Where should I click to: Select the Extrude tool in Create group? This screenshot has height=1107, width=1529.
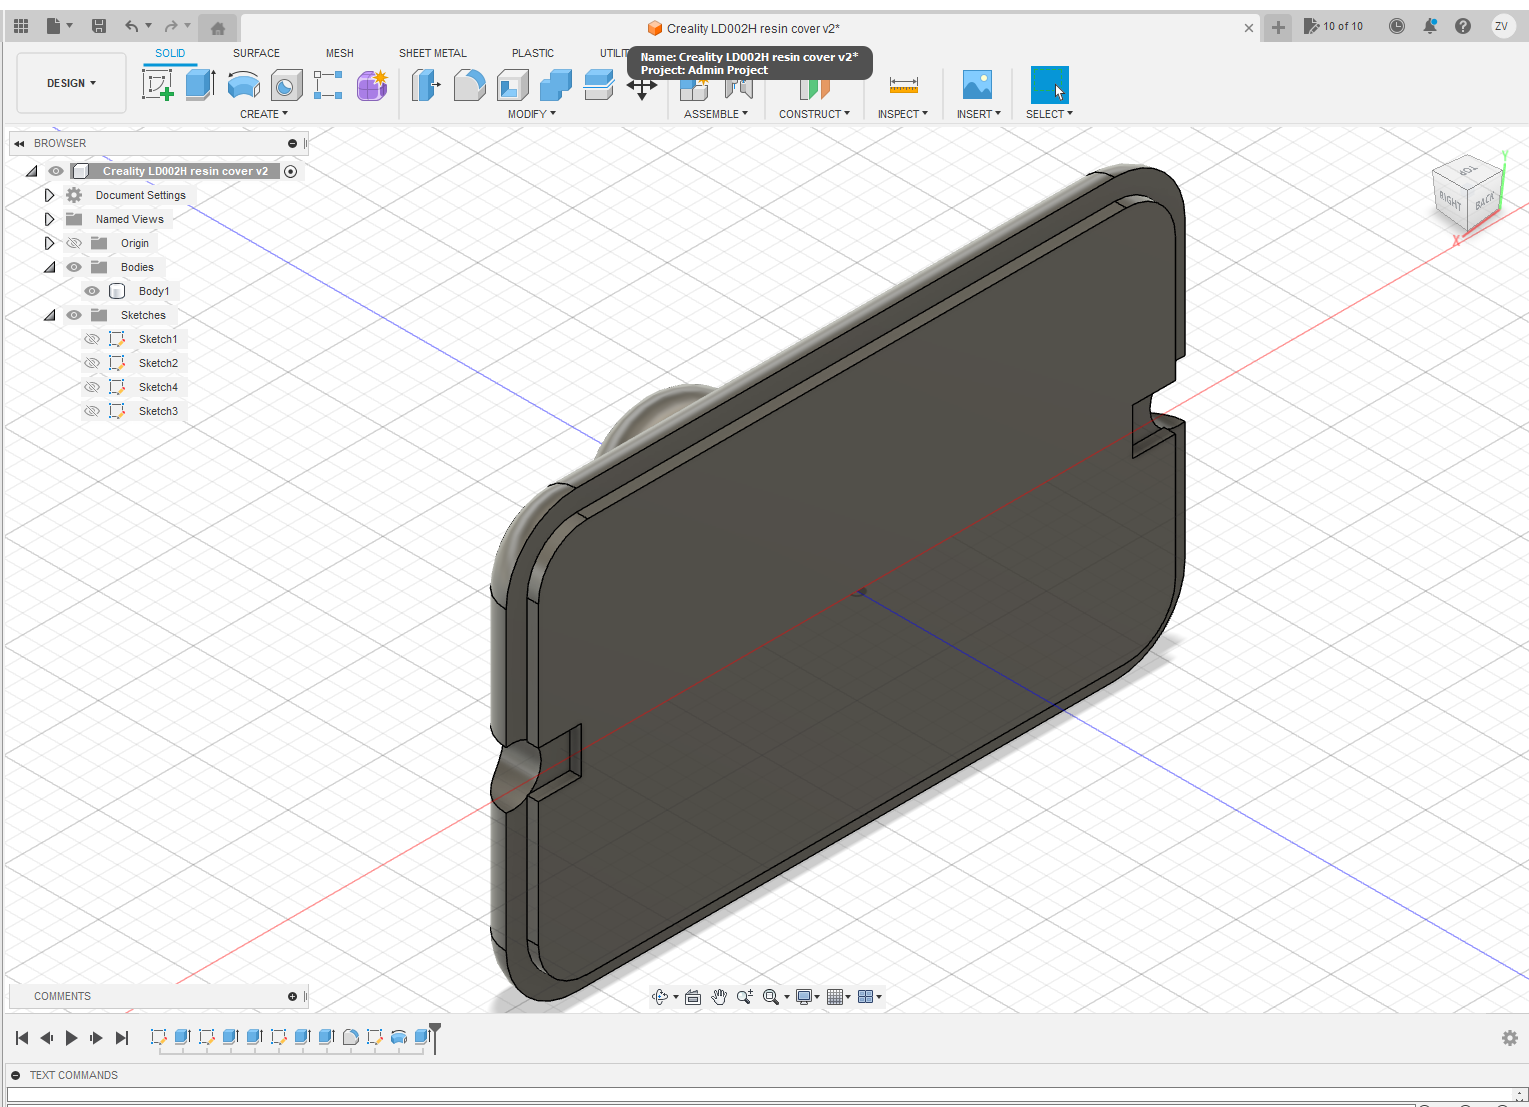(200, 85)
